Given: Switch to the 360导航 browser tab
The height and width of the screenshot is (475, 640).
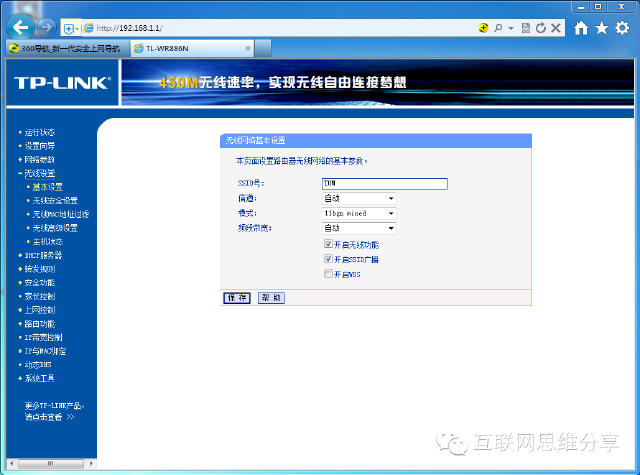Looking at the screenshot, I should (68, 48).
